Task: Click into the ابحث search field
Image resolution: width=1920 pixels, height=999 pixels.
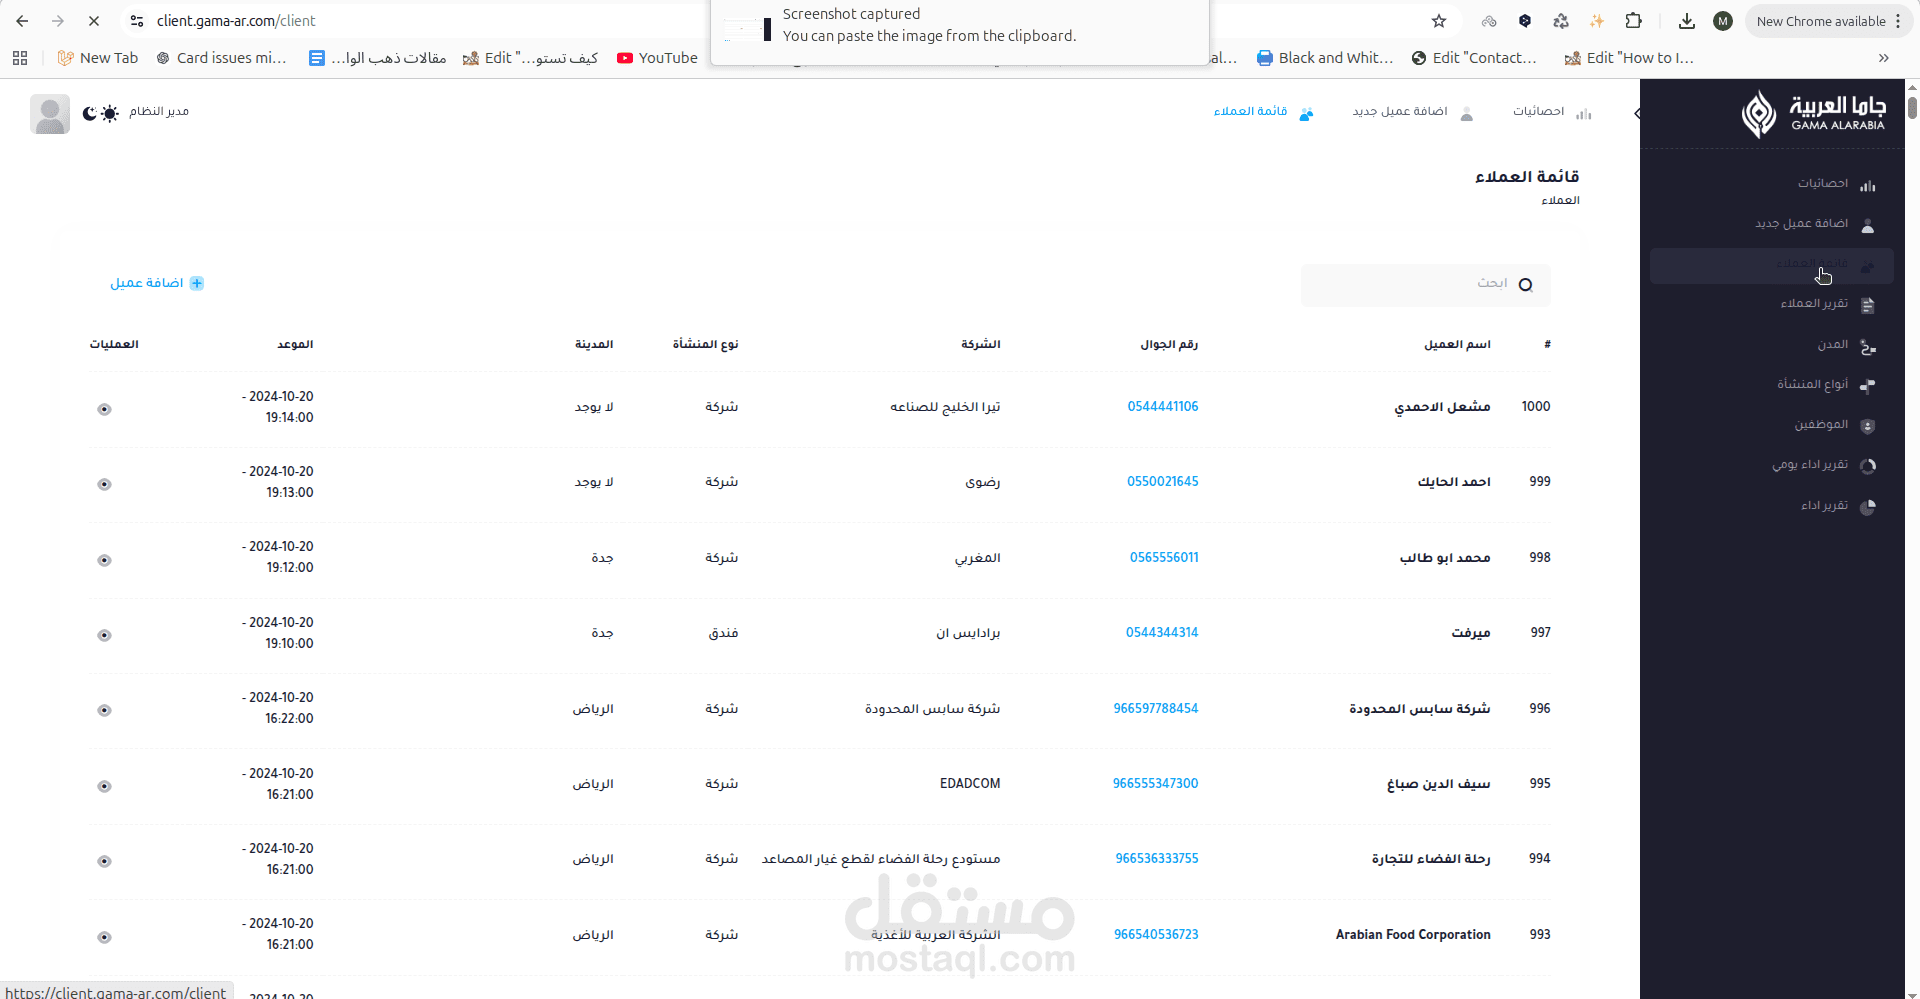Action: [x=1425, y=285]
